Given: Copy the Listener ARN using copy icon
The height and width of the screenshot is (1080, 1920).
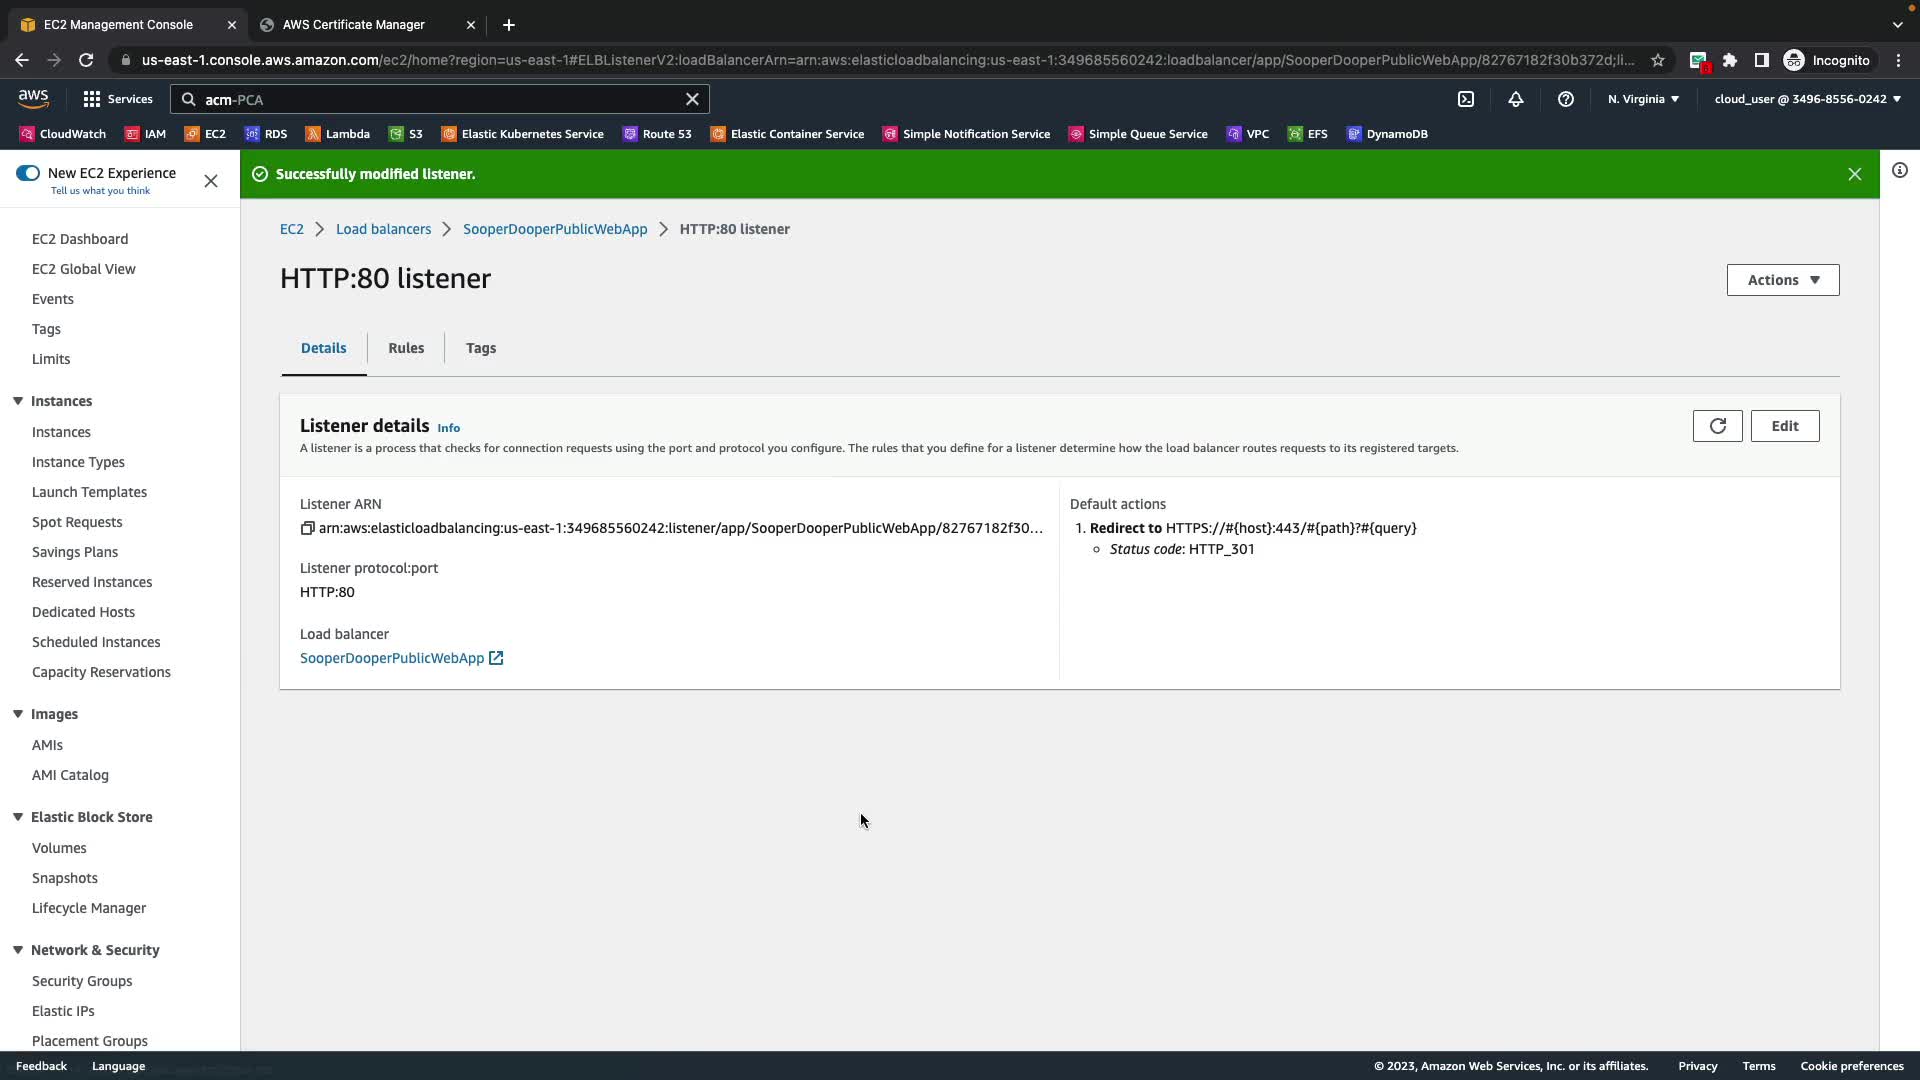Looking at the screenshot, I should [x=308, y=528].
